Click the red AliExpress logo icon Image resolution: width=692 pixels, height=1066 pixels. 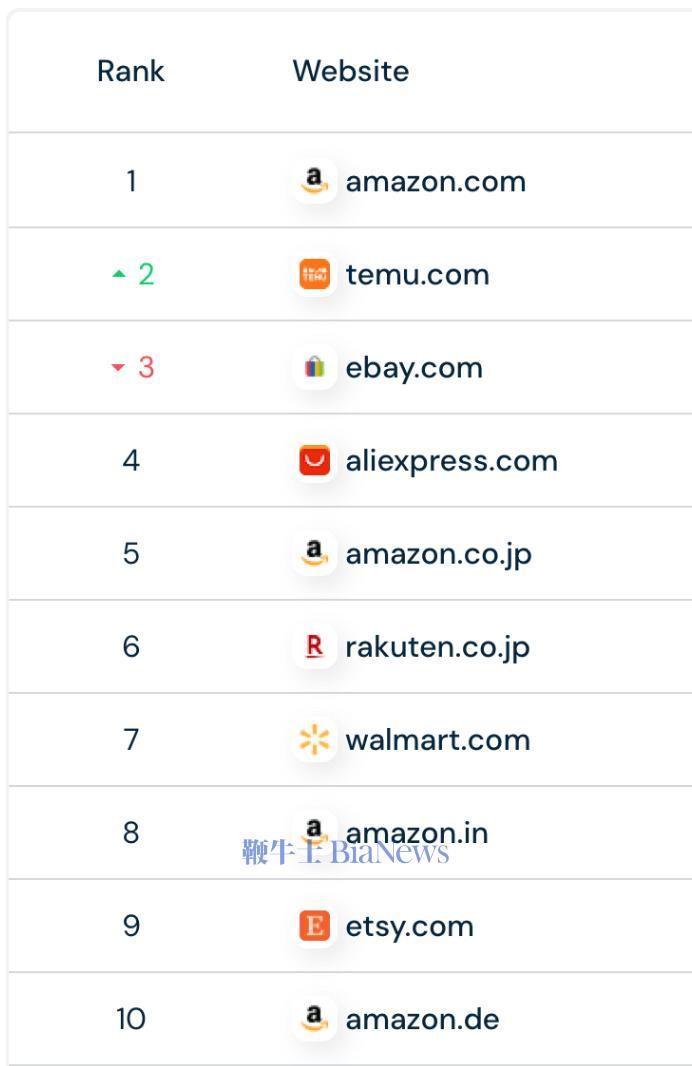tap(314, 460)
